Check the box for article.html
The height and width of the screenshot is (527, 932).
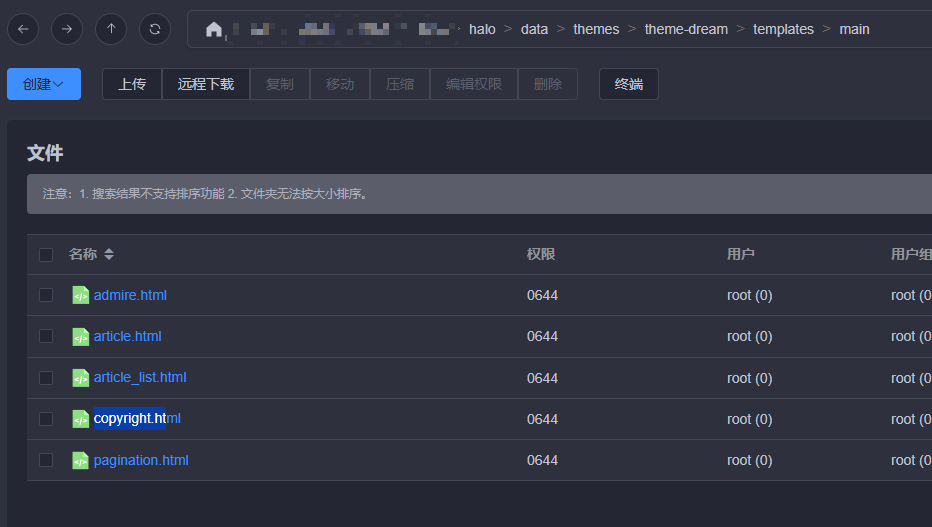tap(46, 336)
